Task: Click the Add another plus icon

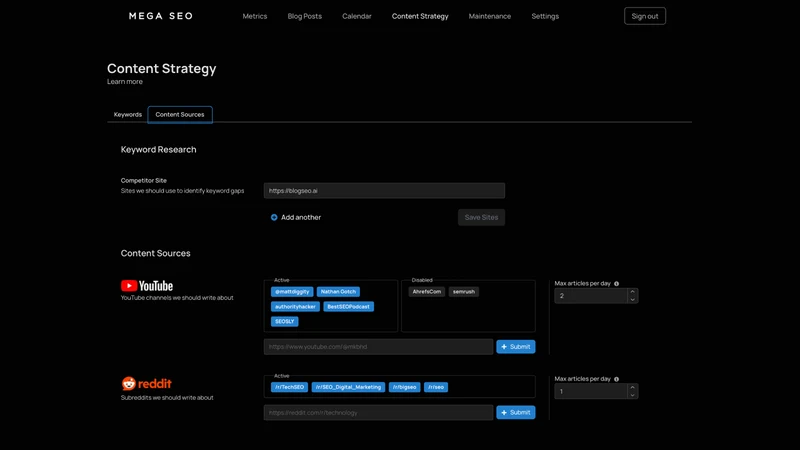Action: 274,217
